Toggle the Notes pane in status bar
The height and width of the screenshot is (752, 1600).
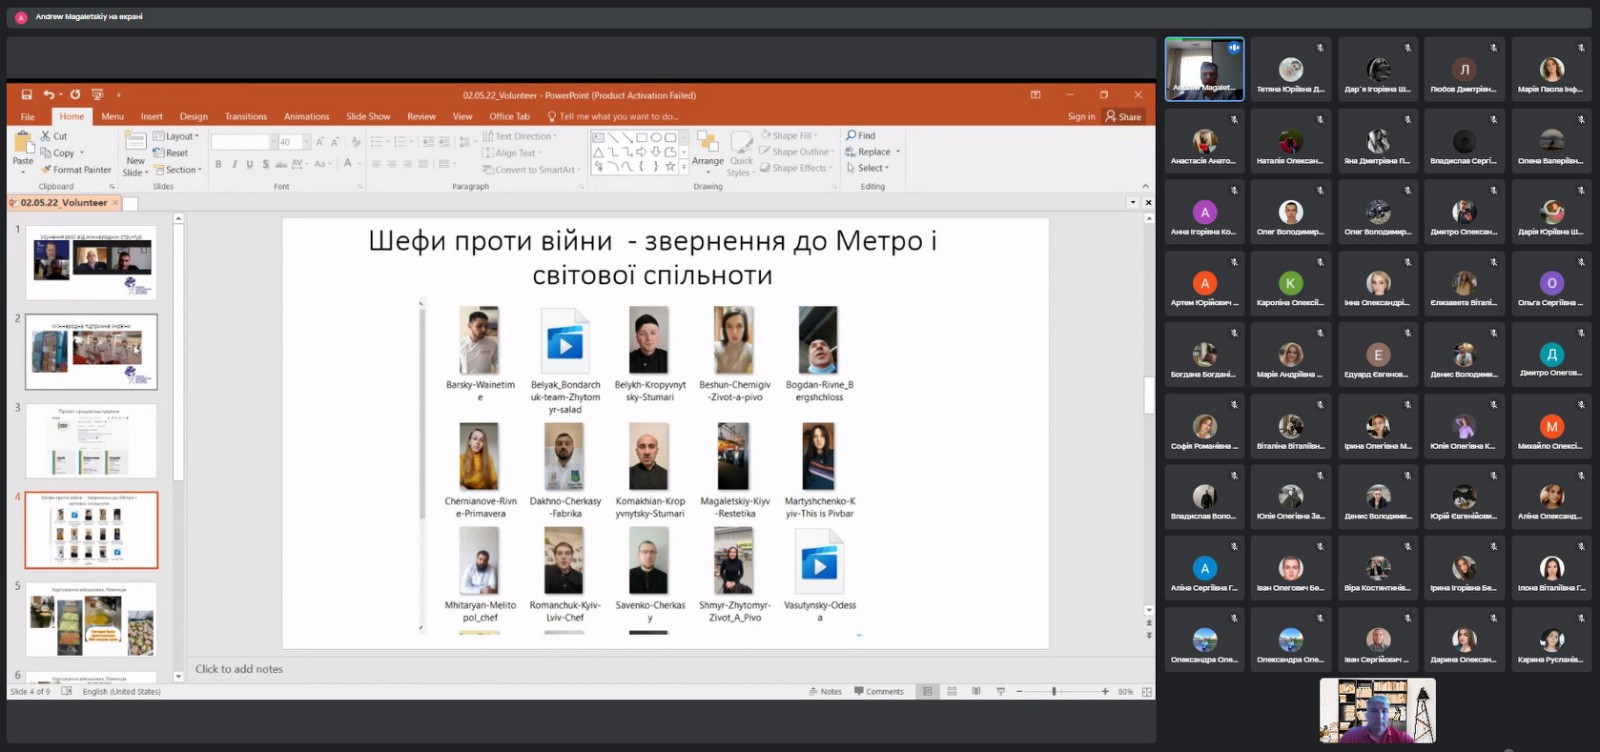(825, 691)
